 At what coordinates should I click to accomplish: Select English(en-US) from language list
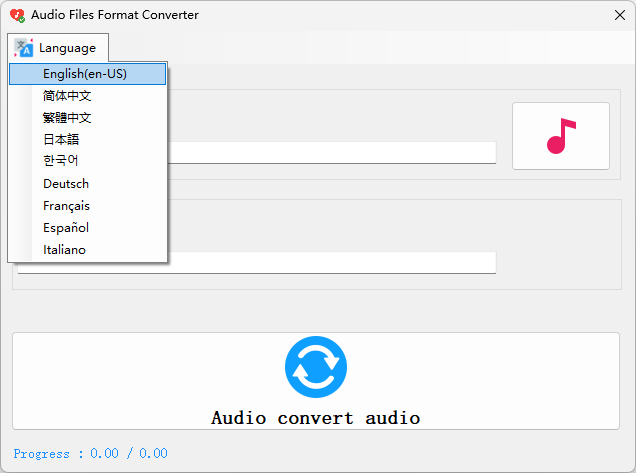(88, 74)
